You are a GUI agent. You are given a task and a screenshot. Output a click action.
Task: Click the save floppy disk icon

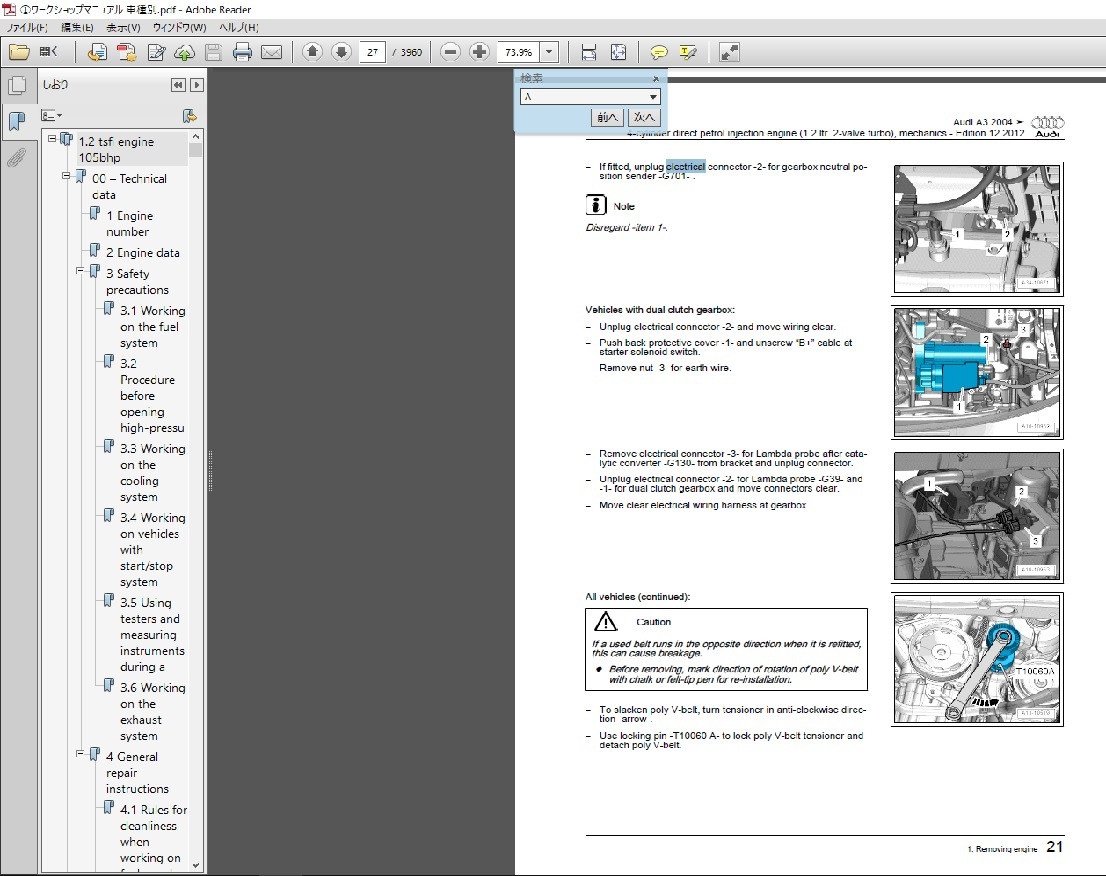pos(213,52)
